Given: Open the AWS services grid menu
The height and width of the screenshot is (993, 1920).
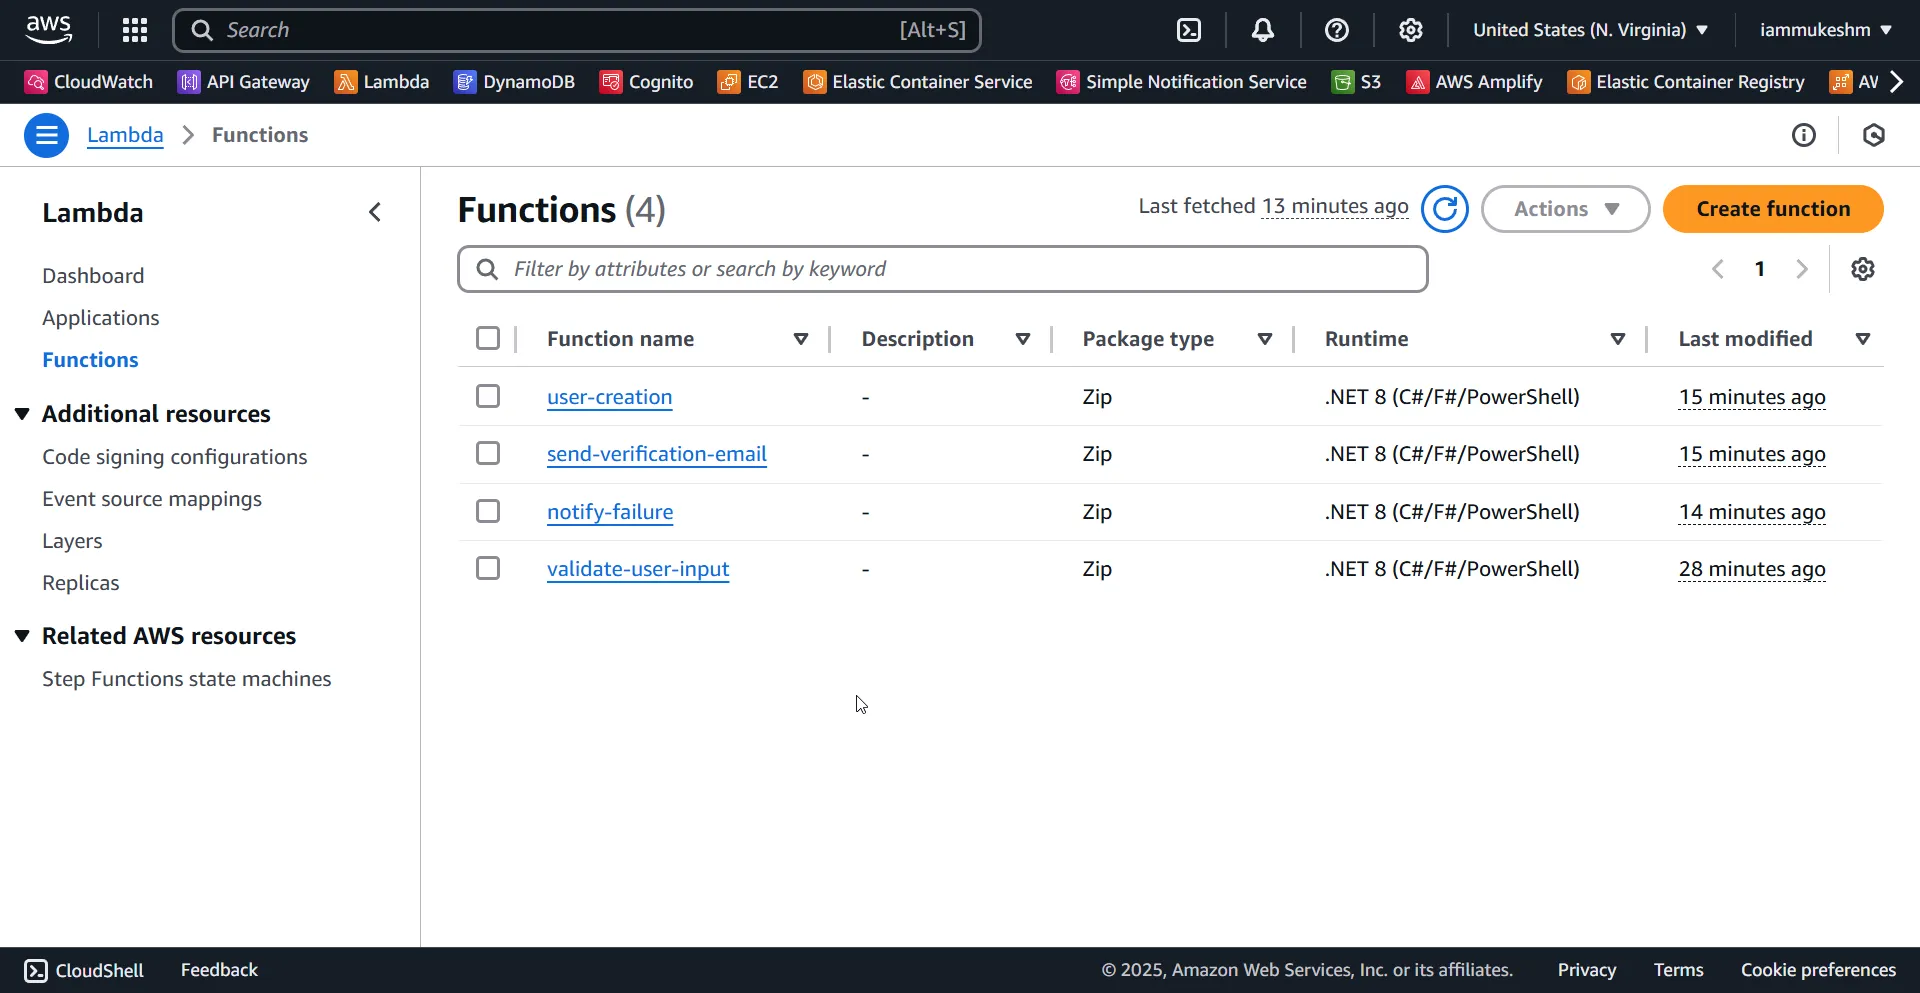Looking at the screenshot, I should (x=135, y=30).
